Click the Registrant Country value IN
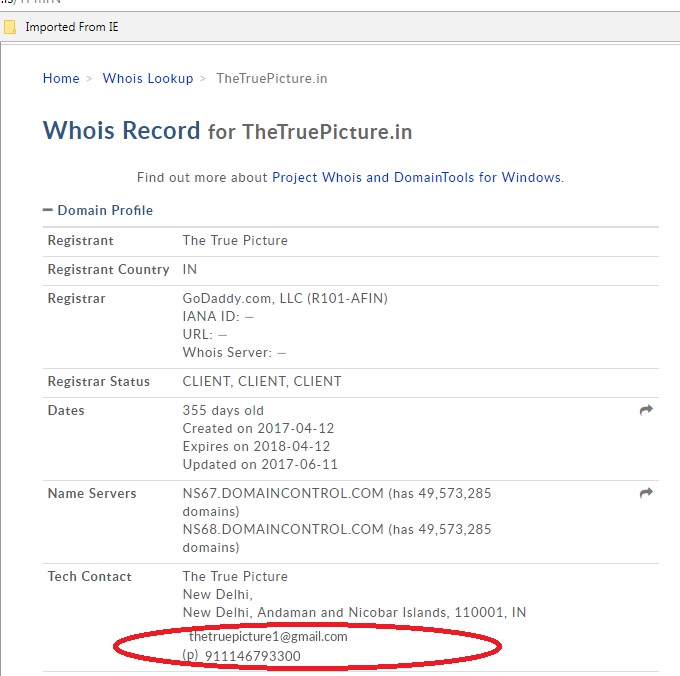The height and width of the screenshot is (676, 680). (x=190, y=269)
